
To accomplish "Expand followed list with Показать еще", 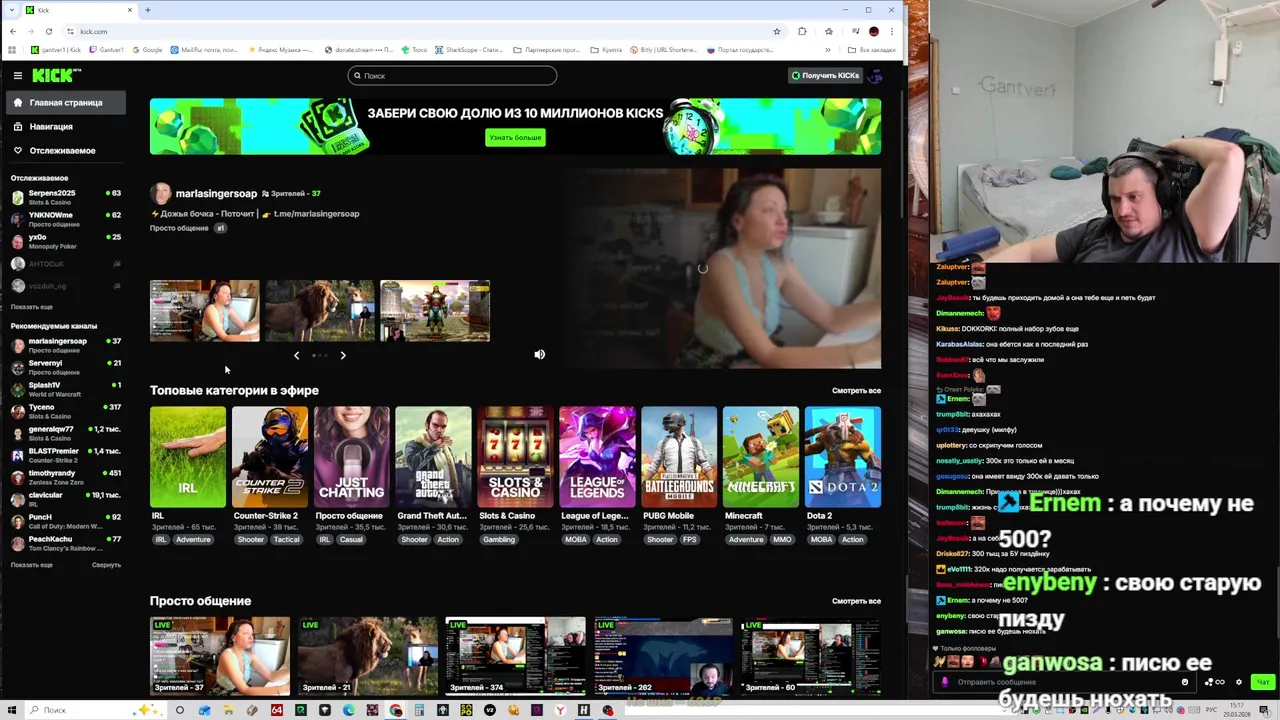I will [32, 307].
